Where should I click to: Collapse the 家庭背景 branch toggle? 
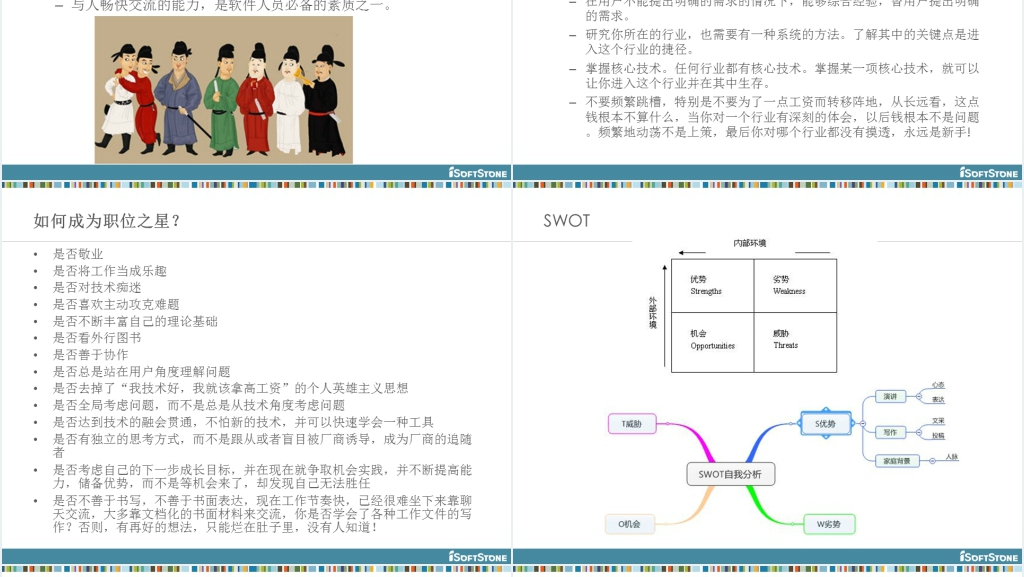tap(932, 461)
